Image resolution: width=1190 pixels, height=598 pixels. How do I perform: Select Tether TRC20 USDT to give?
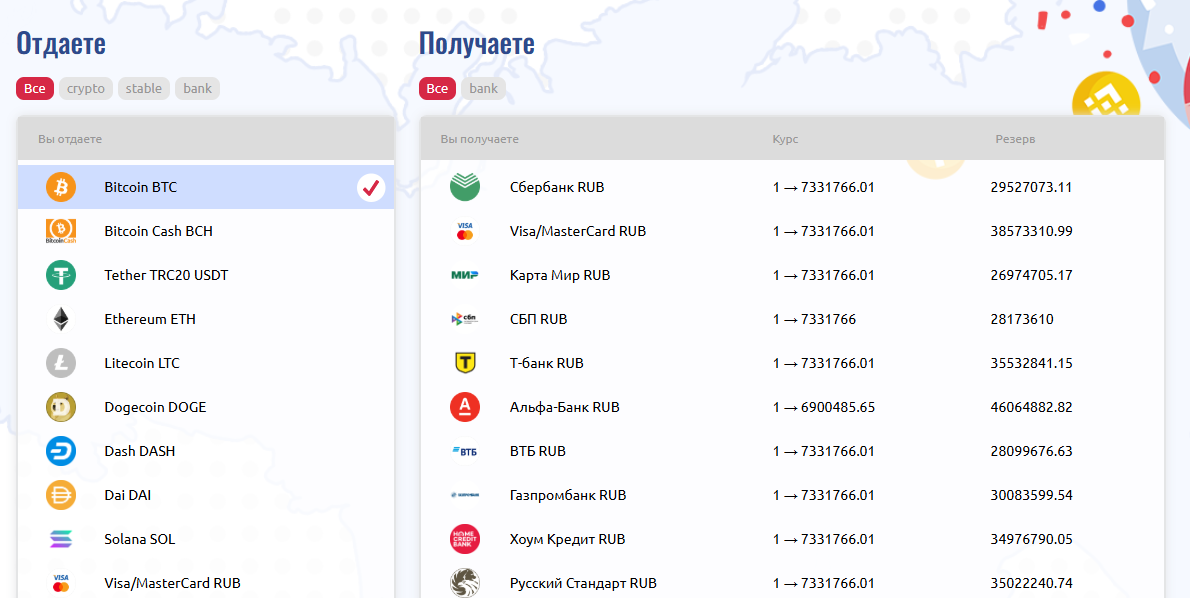pyautogui.click(x=206, y=275)
